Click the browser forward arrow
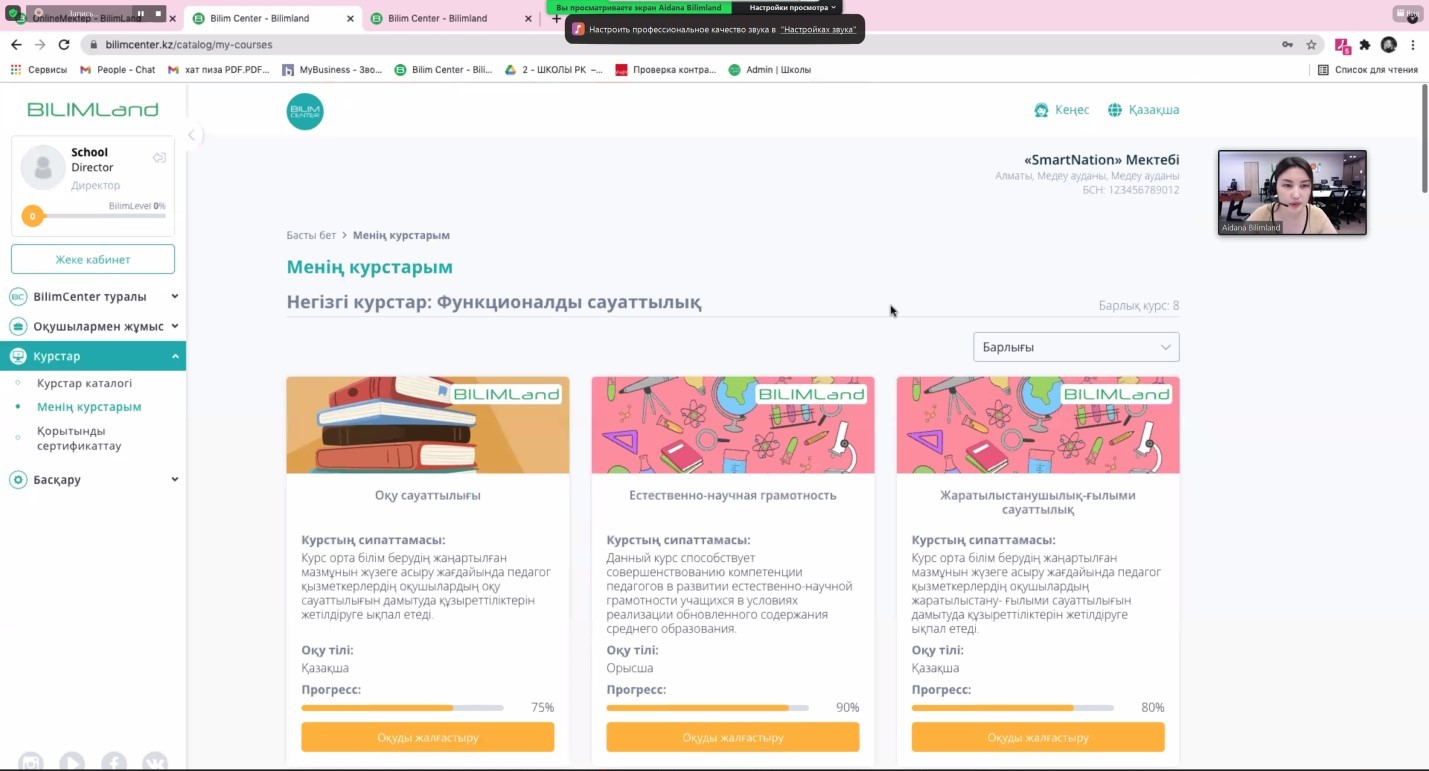1429x771 pixels. (40, 45)
